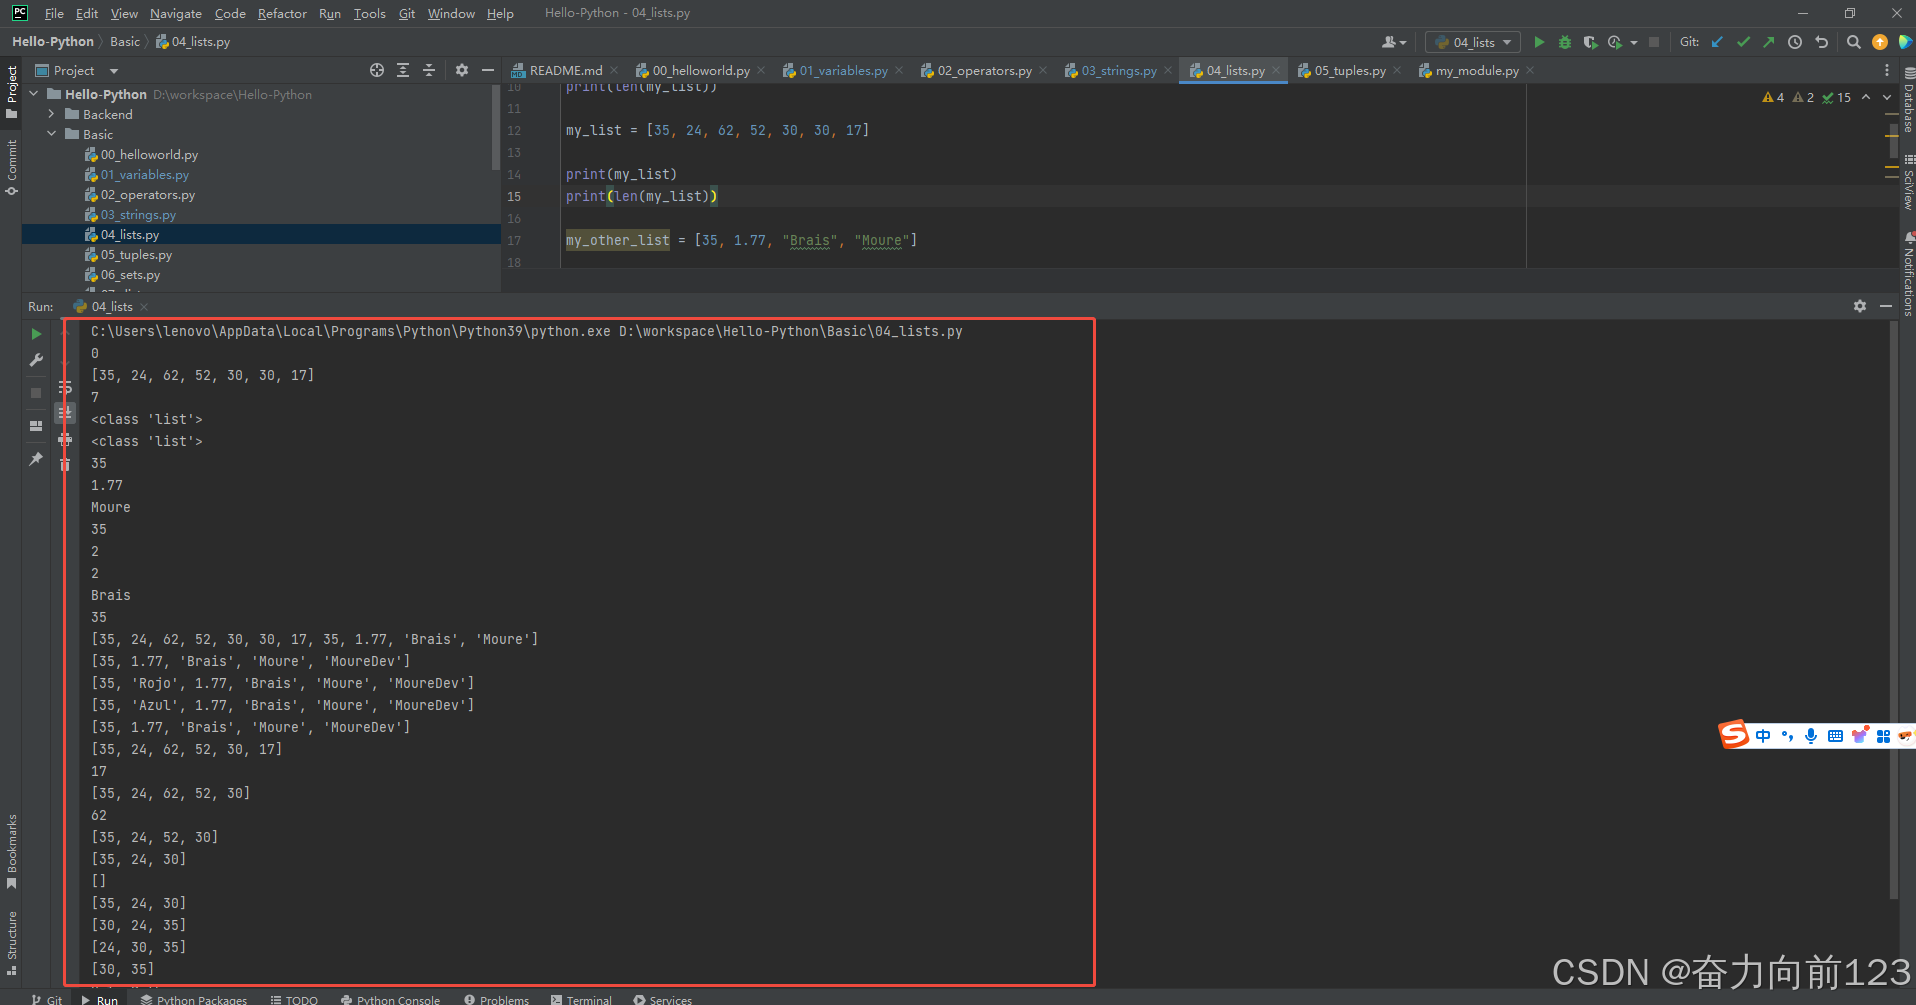1916x1005 pixels.
Task: Open 06_sets.py in project tree
Action: click(x=130, y=275)
